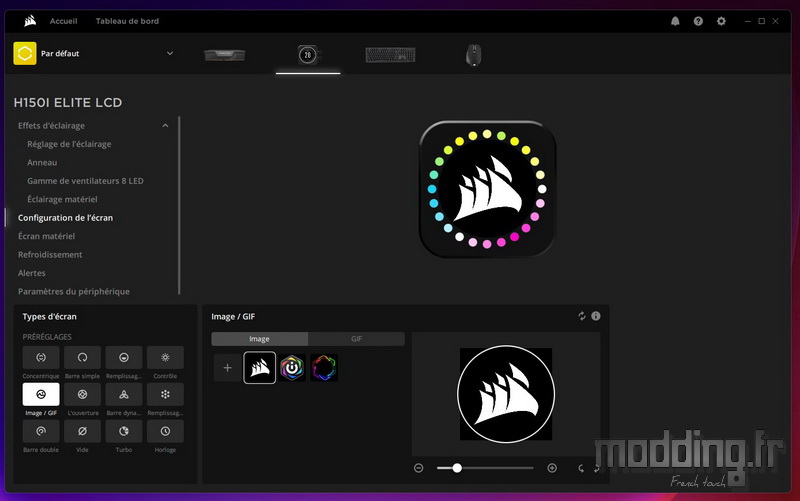The image size is (800, 501).
Task: Add a new image with plus button
Action: 228,367
